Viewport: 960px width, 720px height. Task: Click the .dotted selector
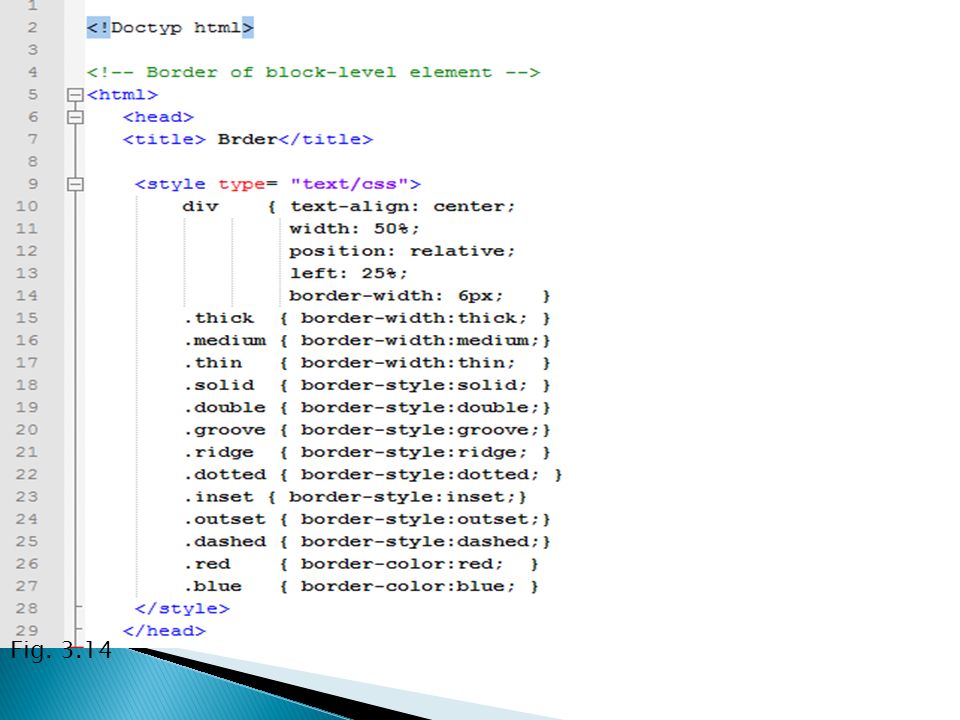(225, 474)
